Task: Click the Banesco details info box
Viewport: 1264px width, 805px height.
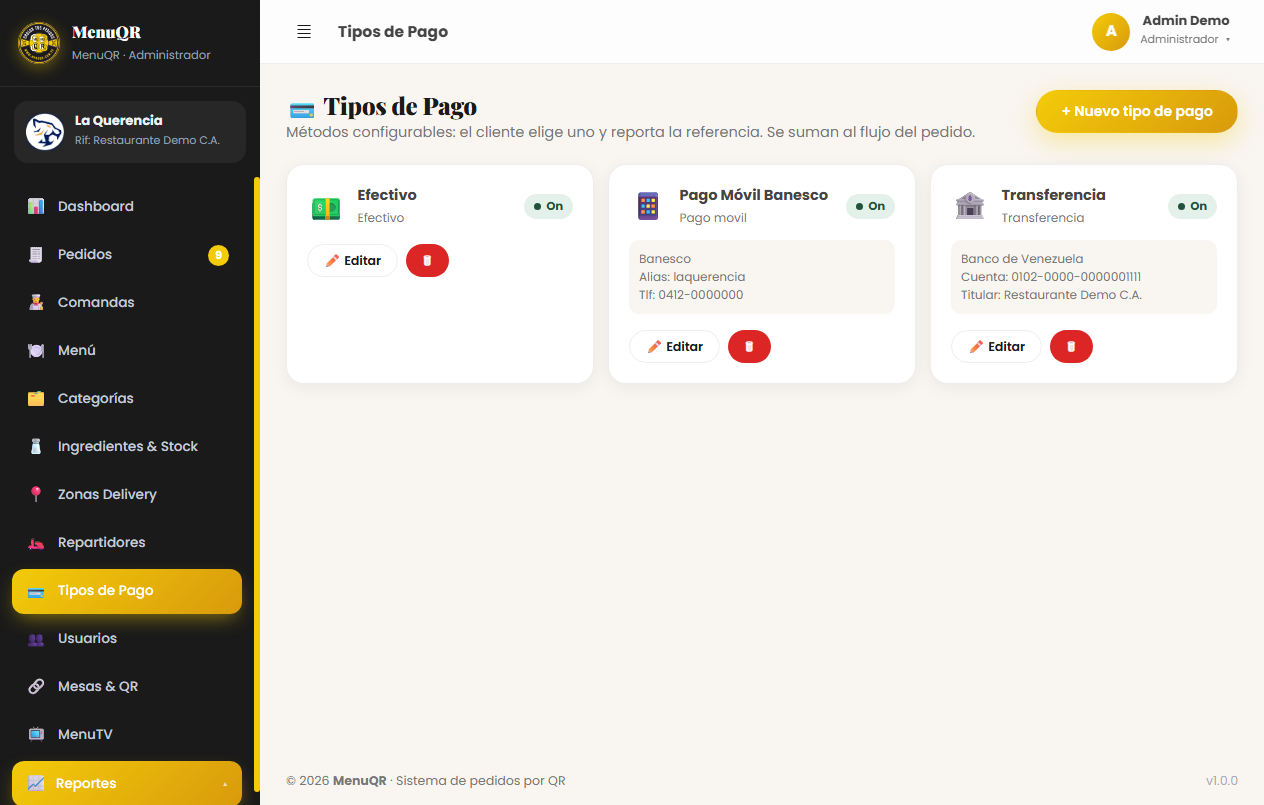Action: tap(762, 277)
